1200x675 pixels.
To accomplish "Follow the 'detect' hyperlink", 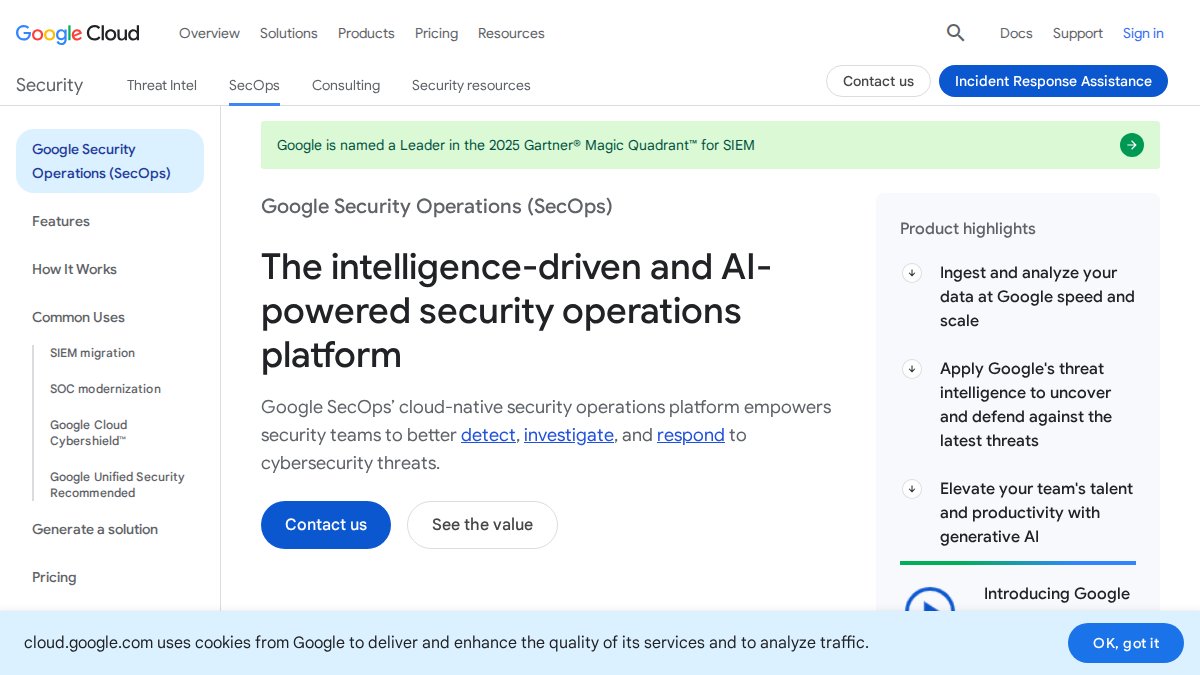I will click(x=488, y=435).
